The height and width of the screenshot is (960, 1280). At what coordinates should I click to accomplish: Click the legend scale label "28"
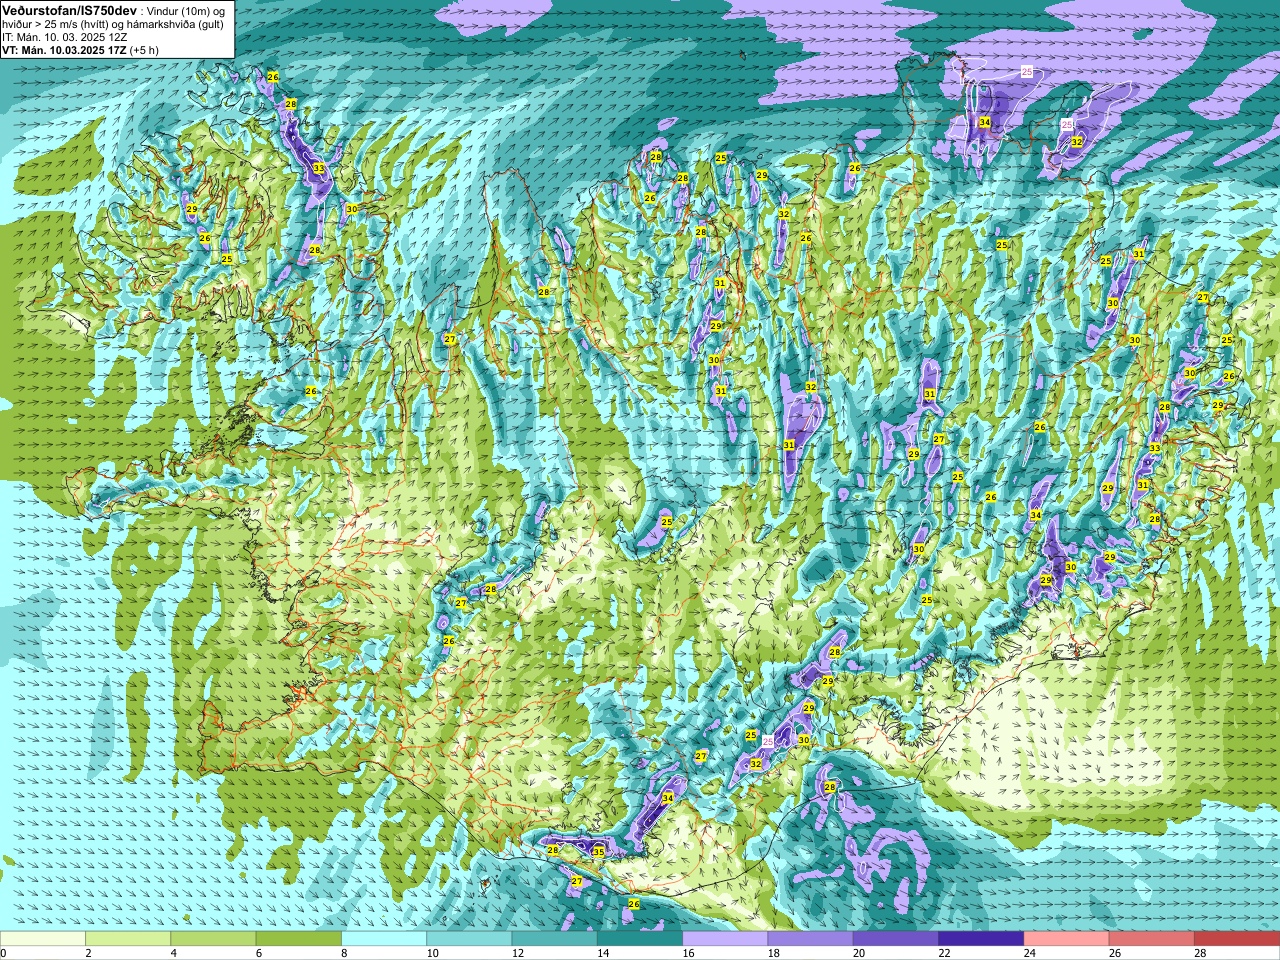(1200, 953)
